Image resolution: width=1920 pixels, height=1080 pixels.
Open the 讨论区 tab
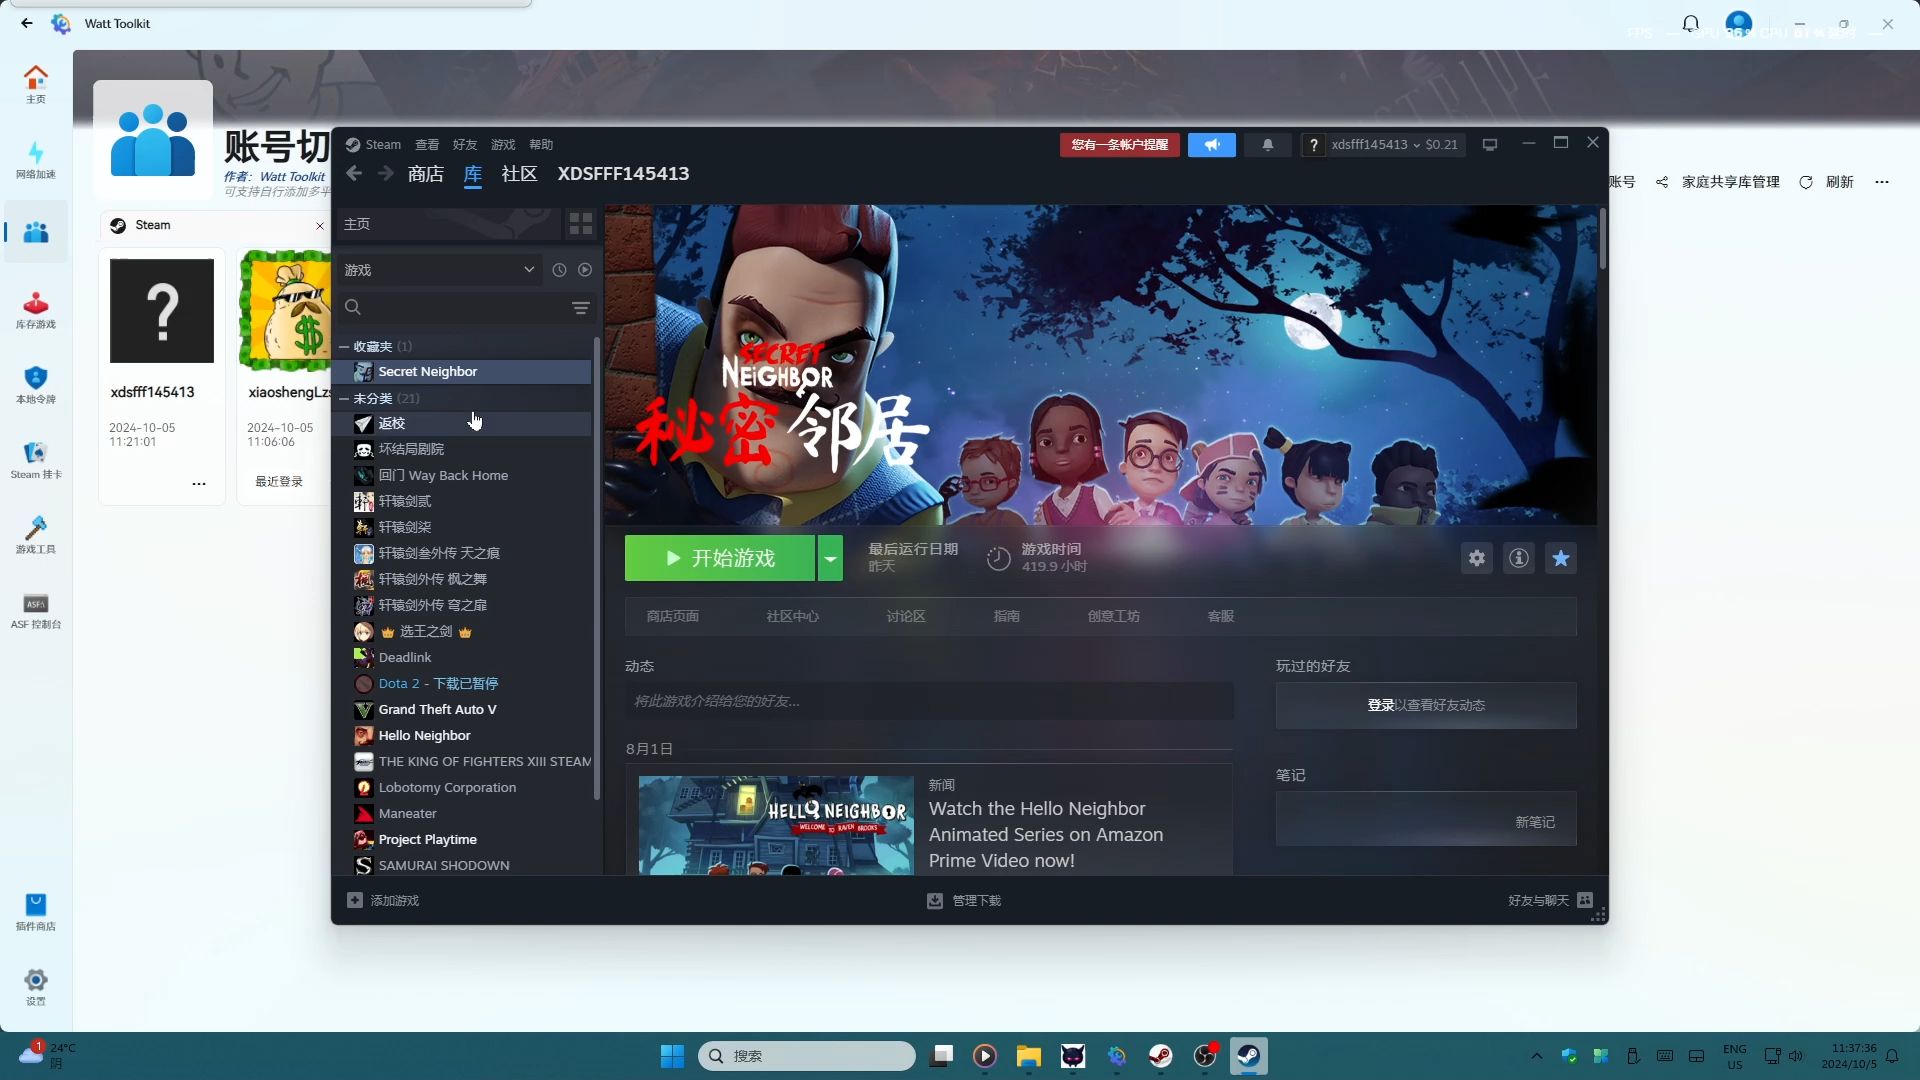(906, 616)
